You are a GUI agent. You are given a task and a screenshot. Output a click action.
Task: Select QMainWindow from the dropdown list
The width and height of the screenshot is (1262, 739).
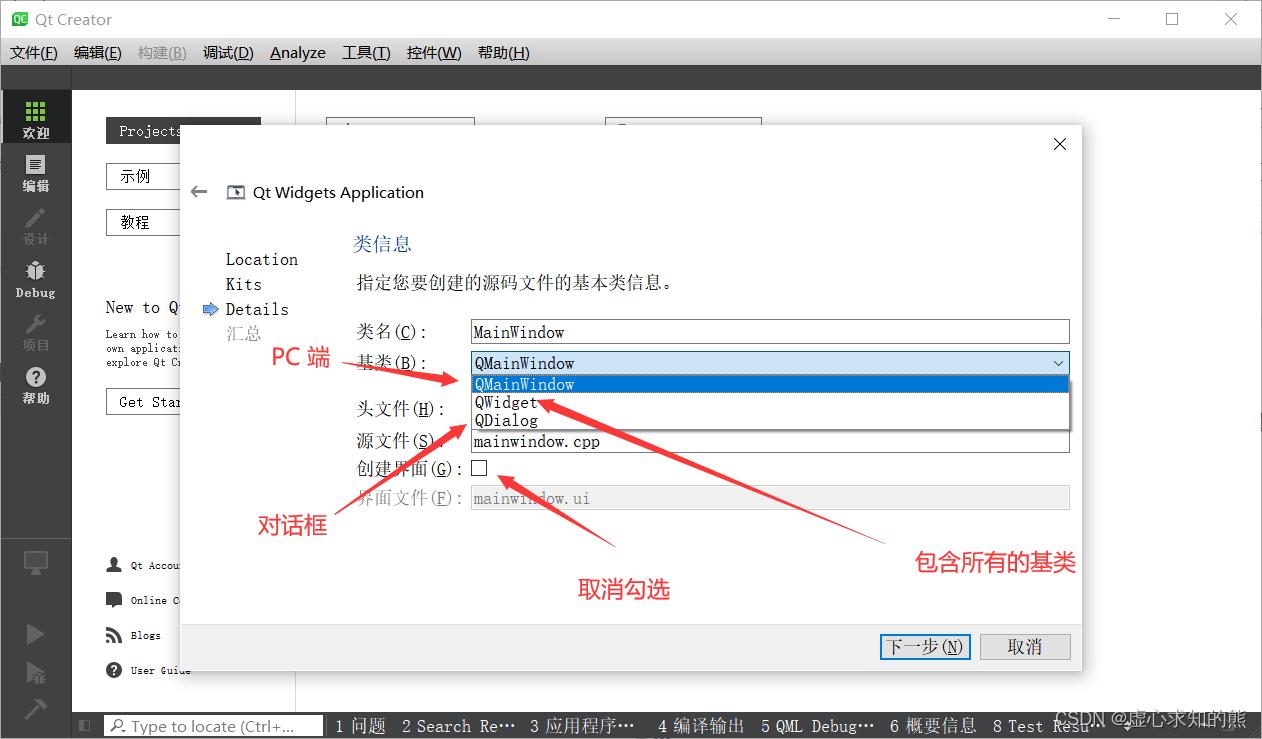tap(770, 384)
